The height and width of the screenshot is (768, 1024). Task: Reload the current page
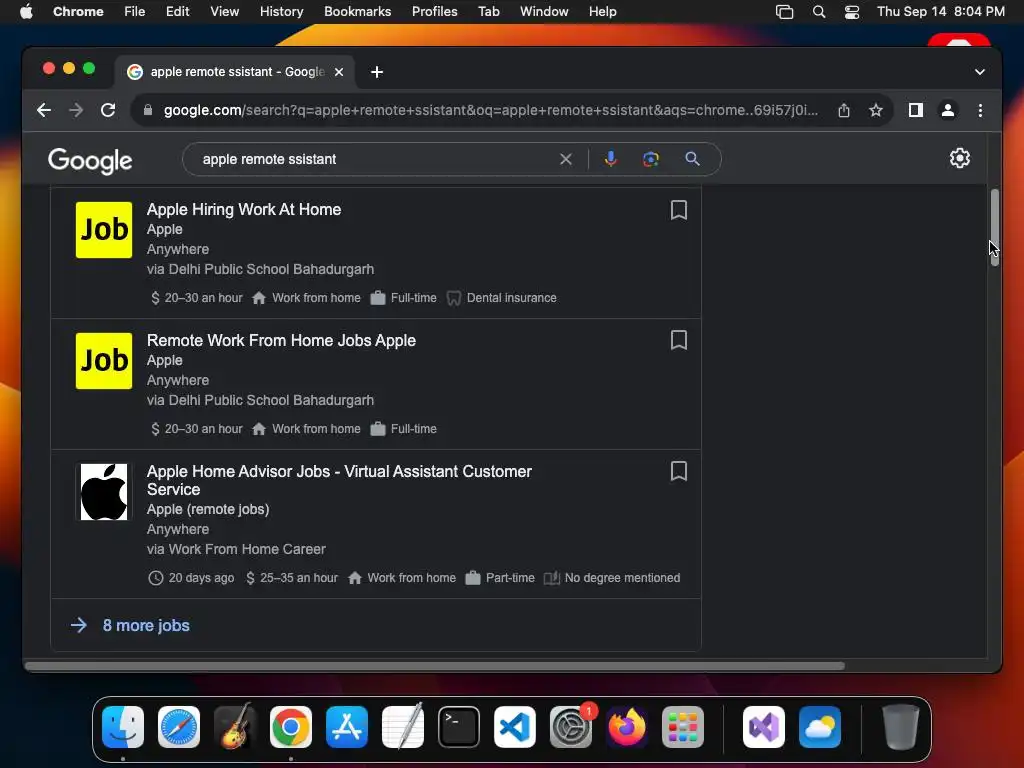point(108,110)
